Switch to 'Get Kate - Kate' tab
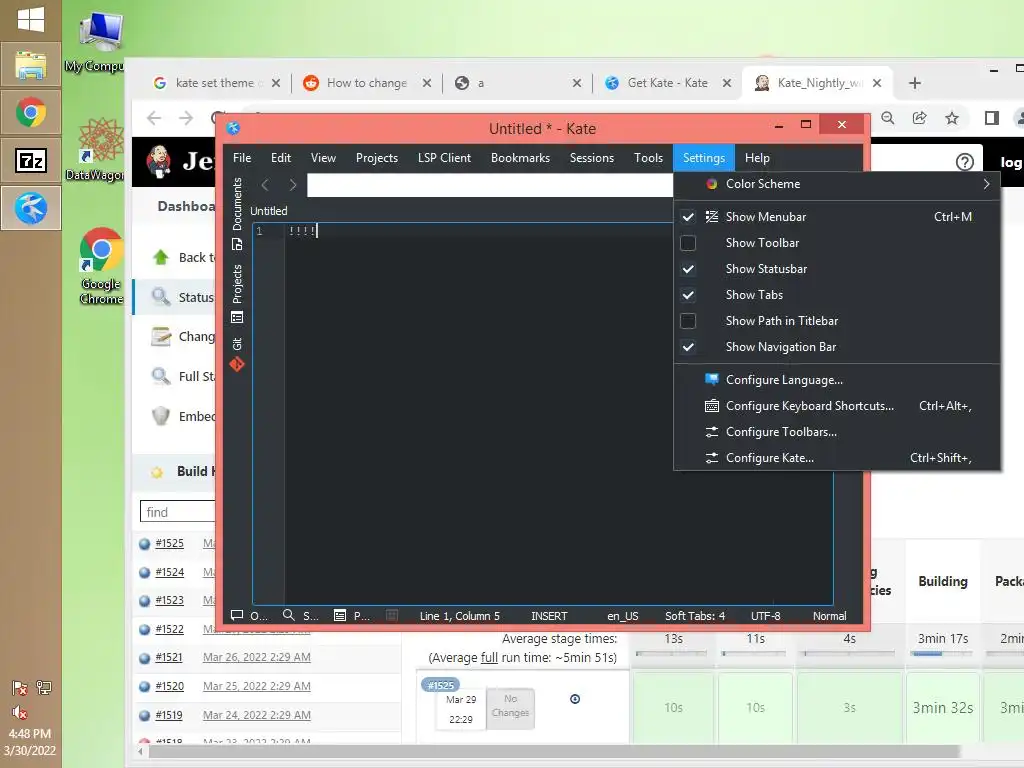The width and height of the screenshot is (1024, 768). [667, 83]
